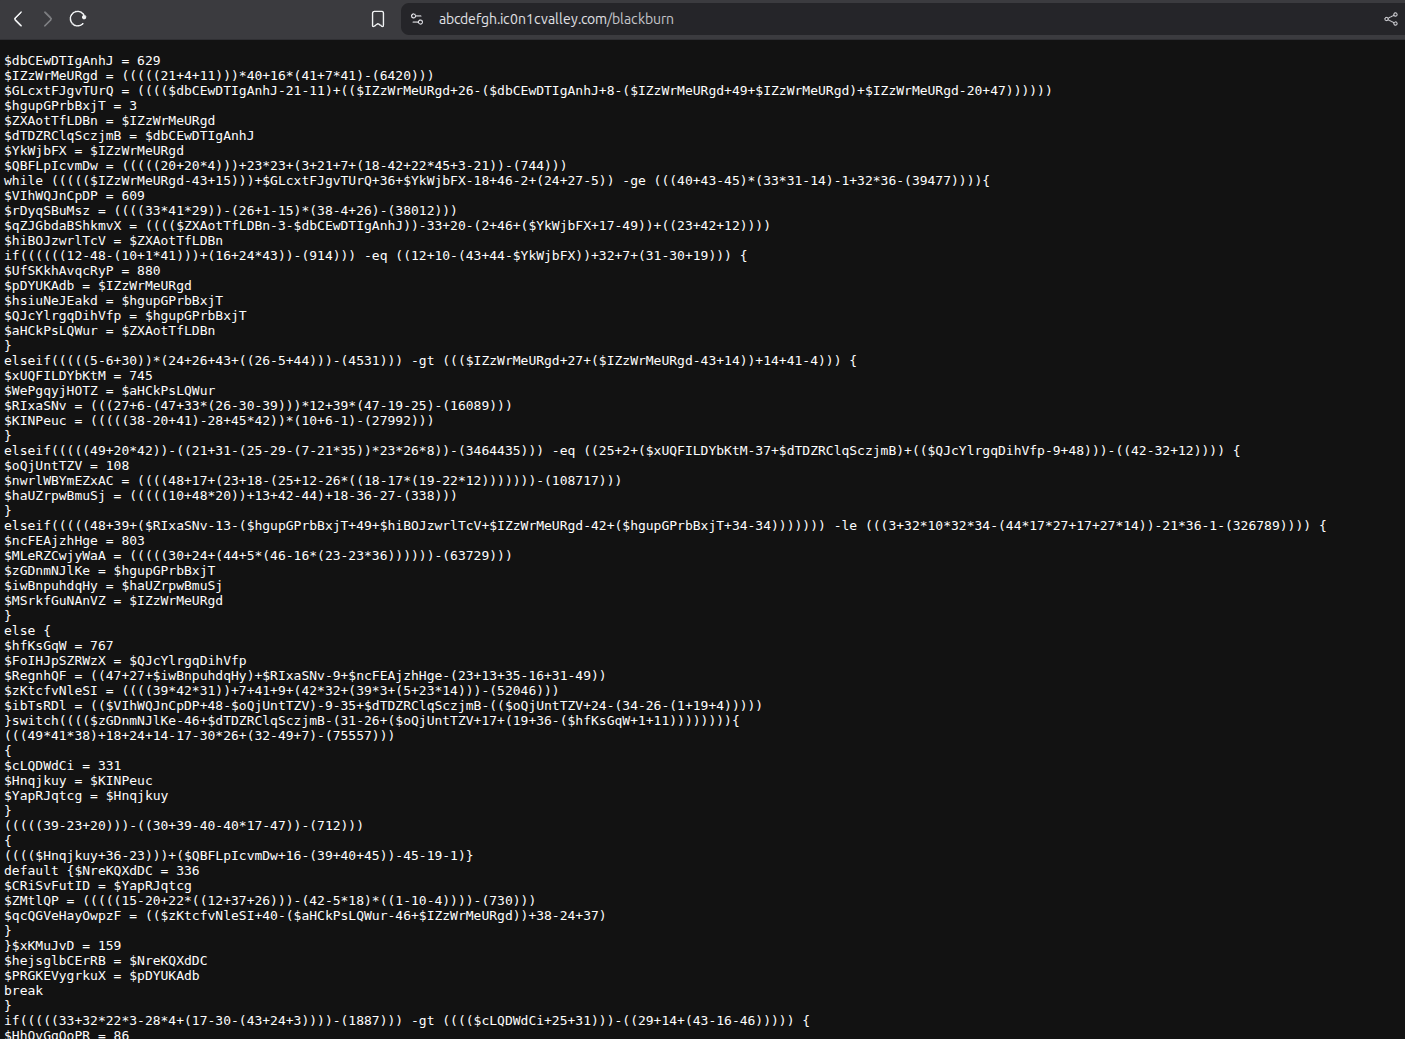Click the "$VIhWQJnCpDP = 609" assignment
The width and height of the screenshot is (1405, 1039).
(74, 196)
